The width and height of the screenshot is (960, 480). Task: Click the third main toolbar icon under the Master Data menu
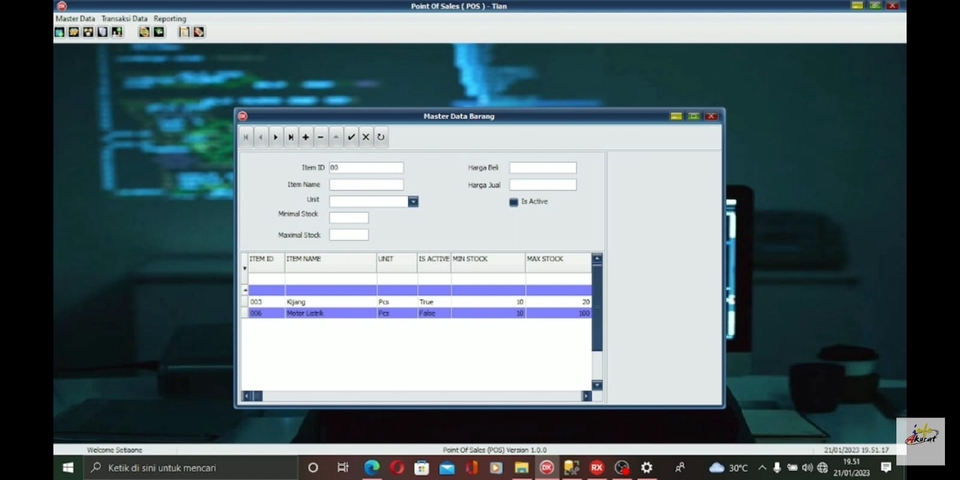click(88, 32)
